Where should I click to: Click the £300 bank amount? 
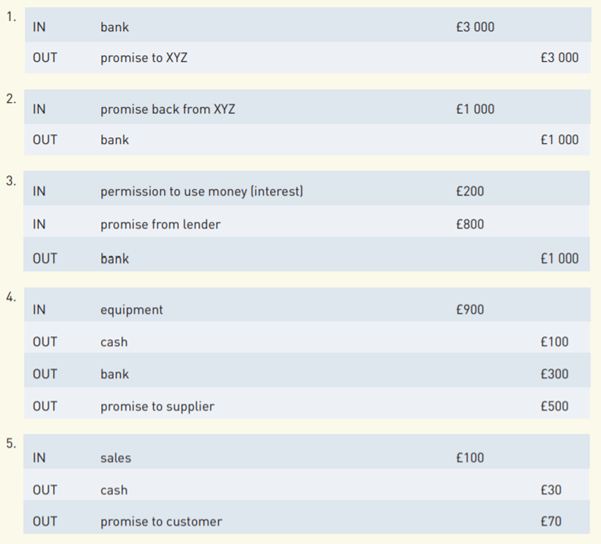[553, 374]
